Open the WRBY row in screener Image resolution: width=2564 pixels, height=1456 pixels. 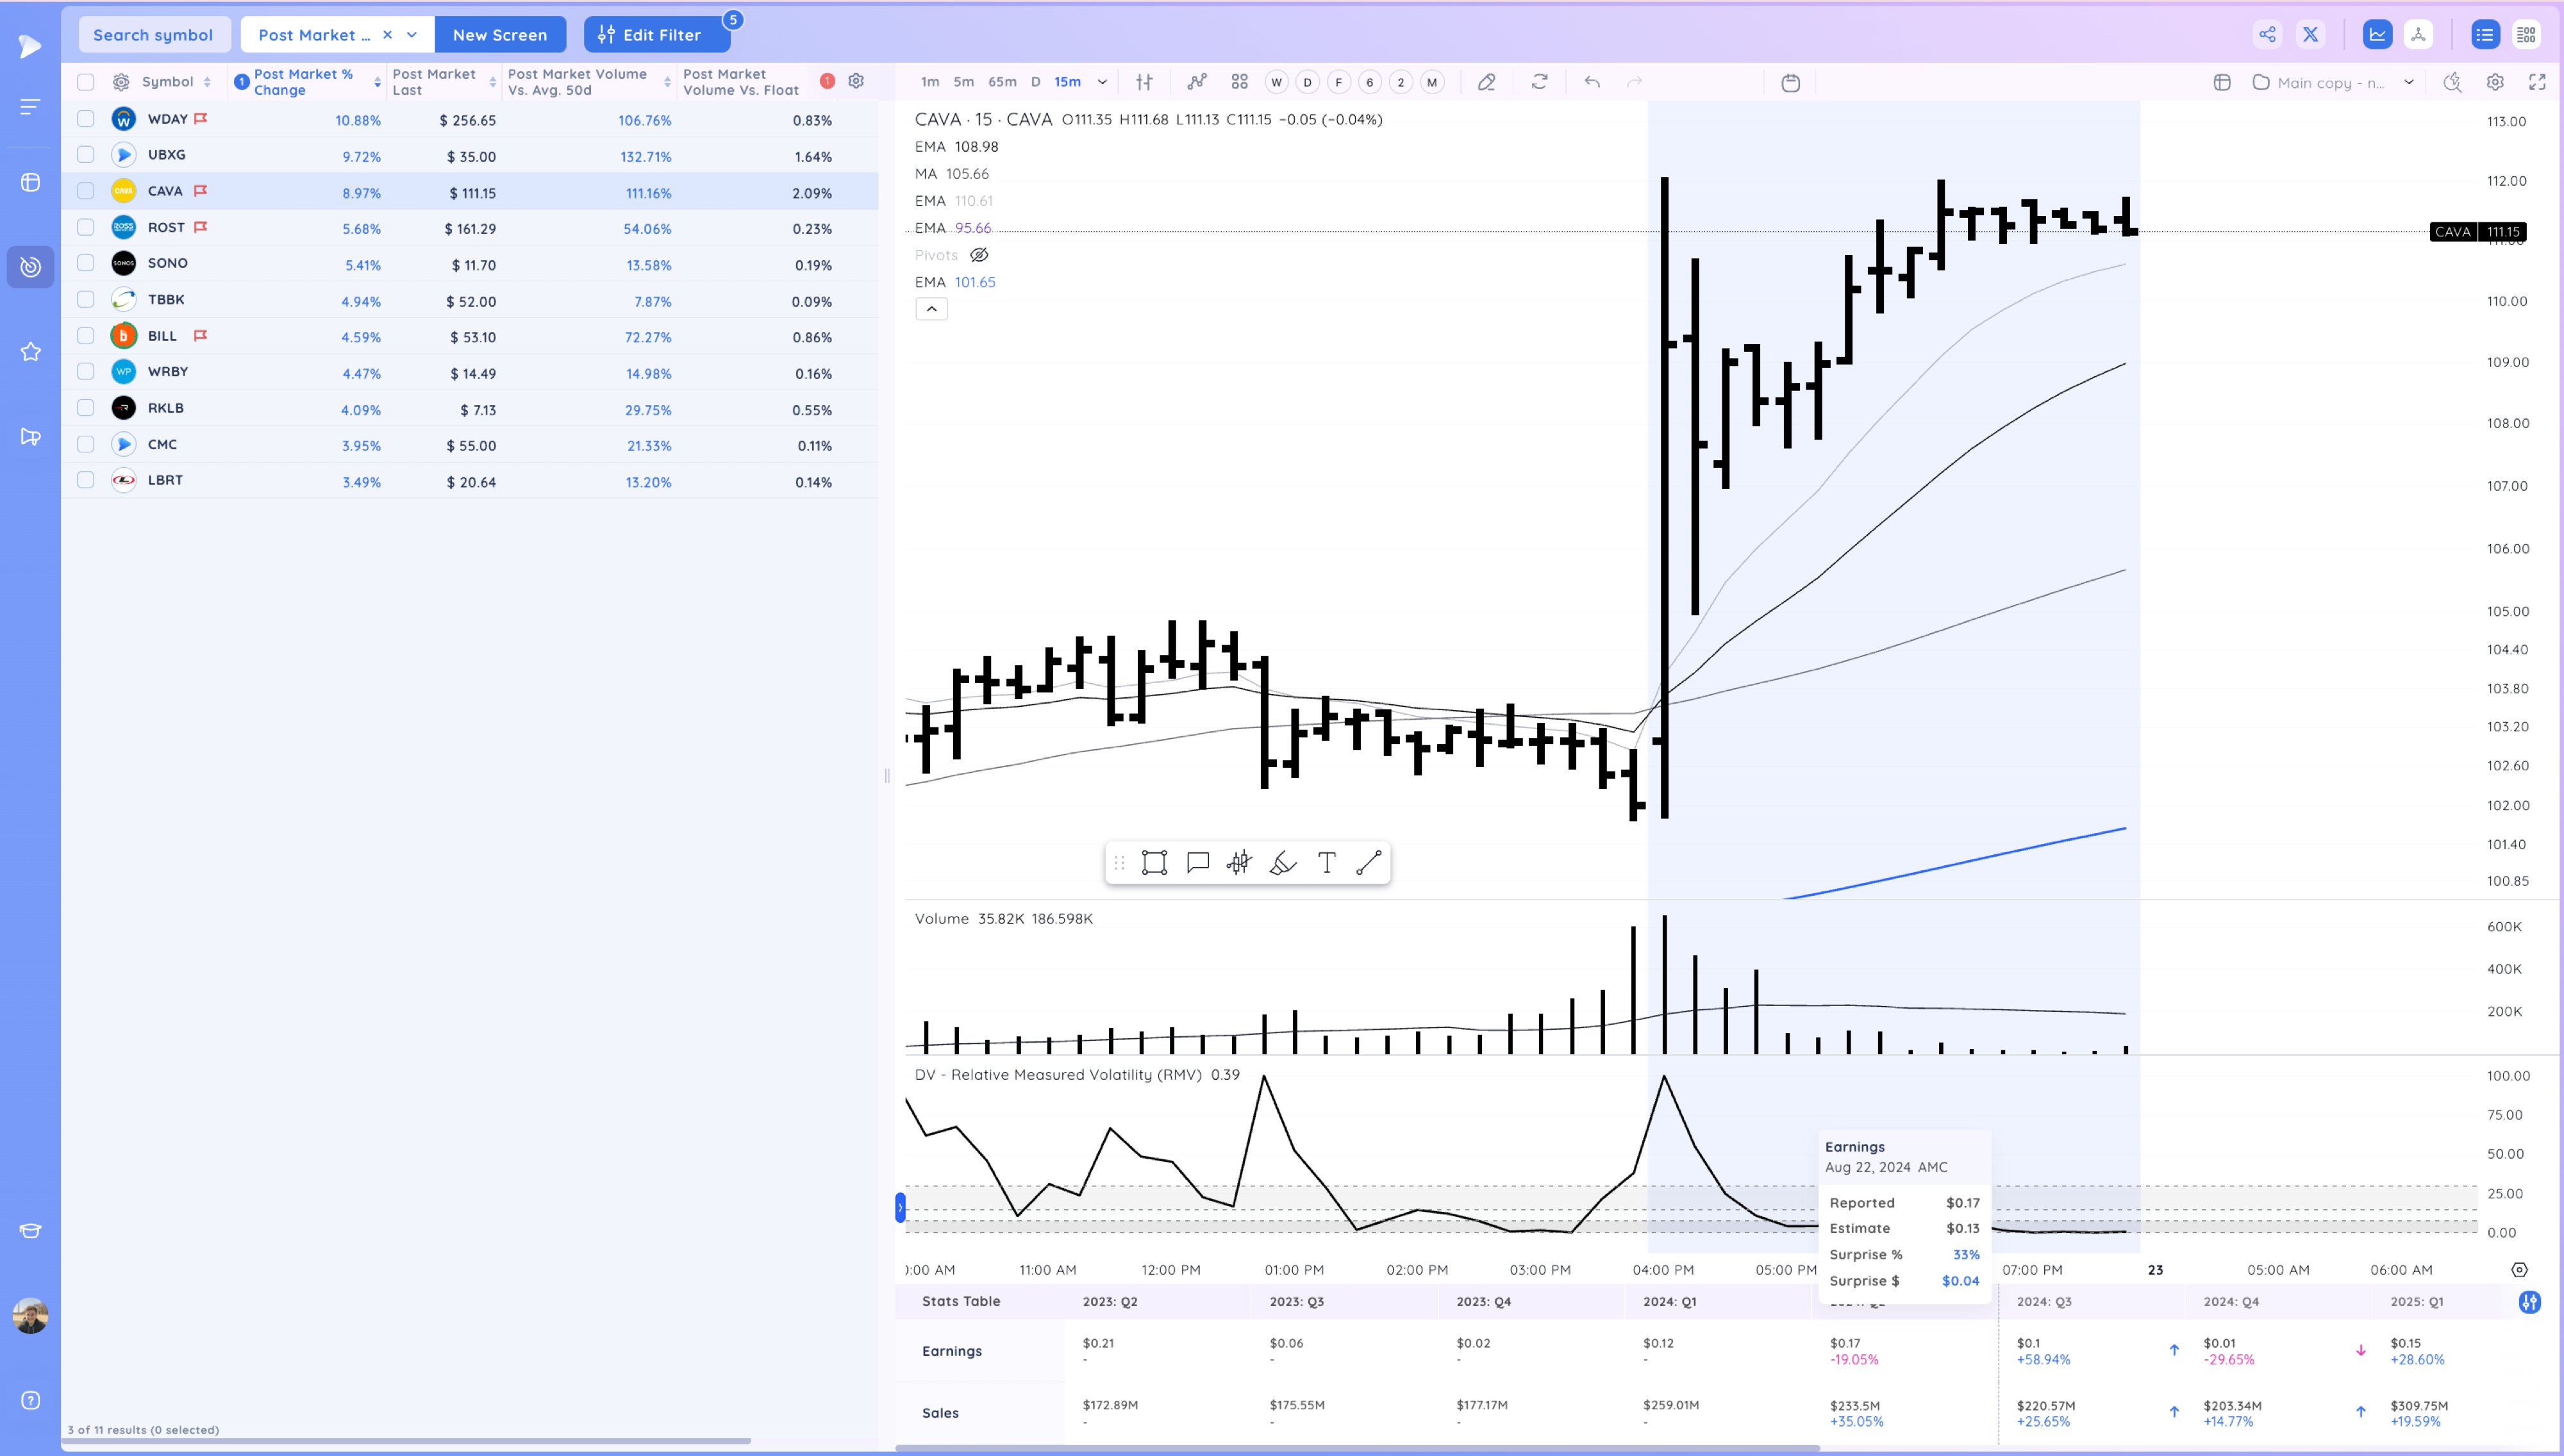[x=470, y=372]
